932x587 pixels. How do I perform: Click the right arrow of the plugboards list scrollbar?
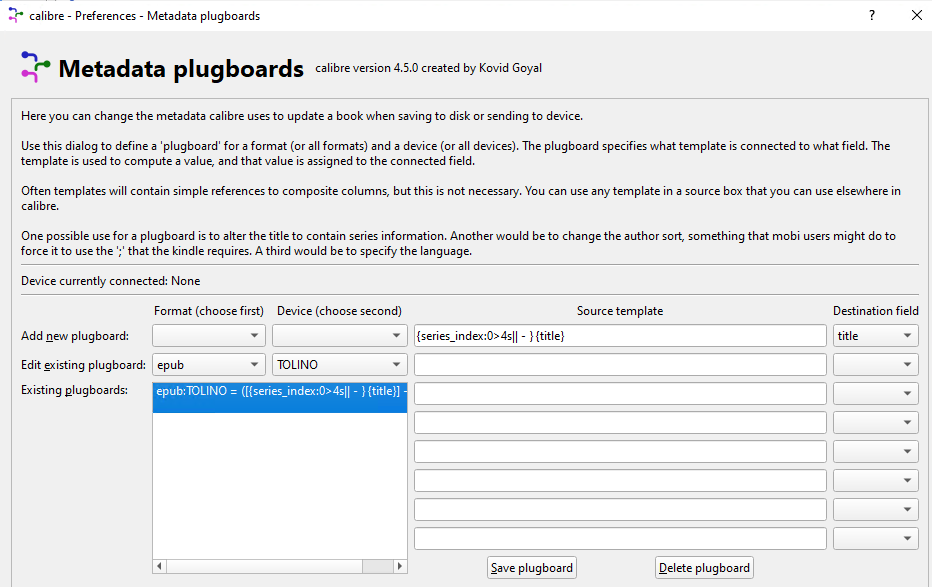click(x=399, y=566)
